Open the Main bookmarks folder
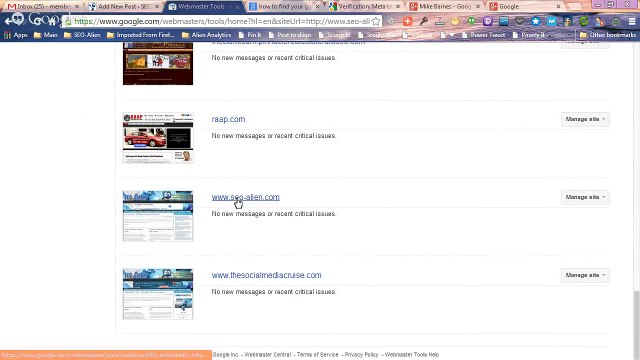The height and width of the screenshot is (360, 640). pos(46,35)
